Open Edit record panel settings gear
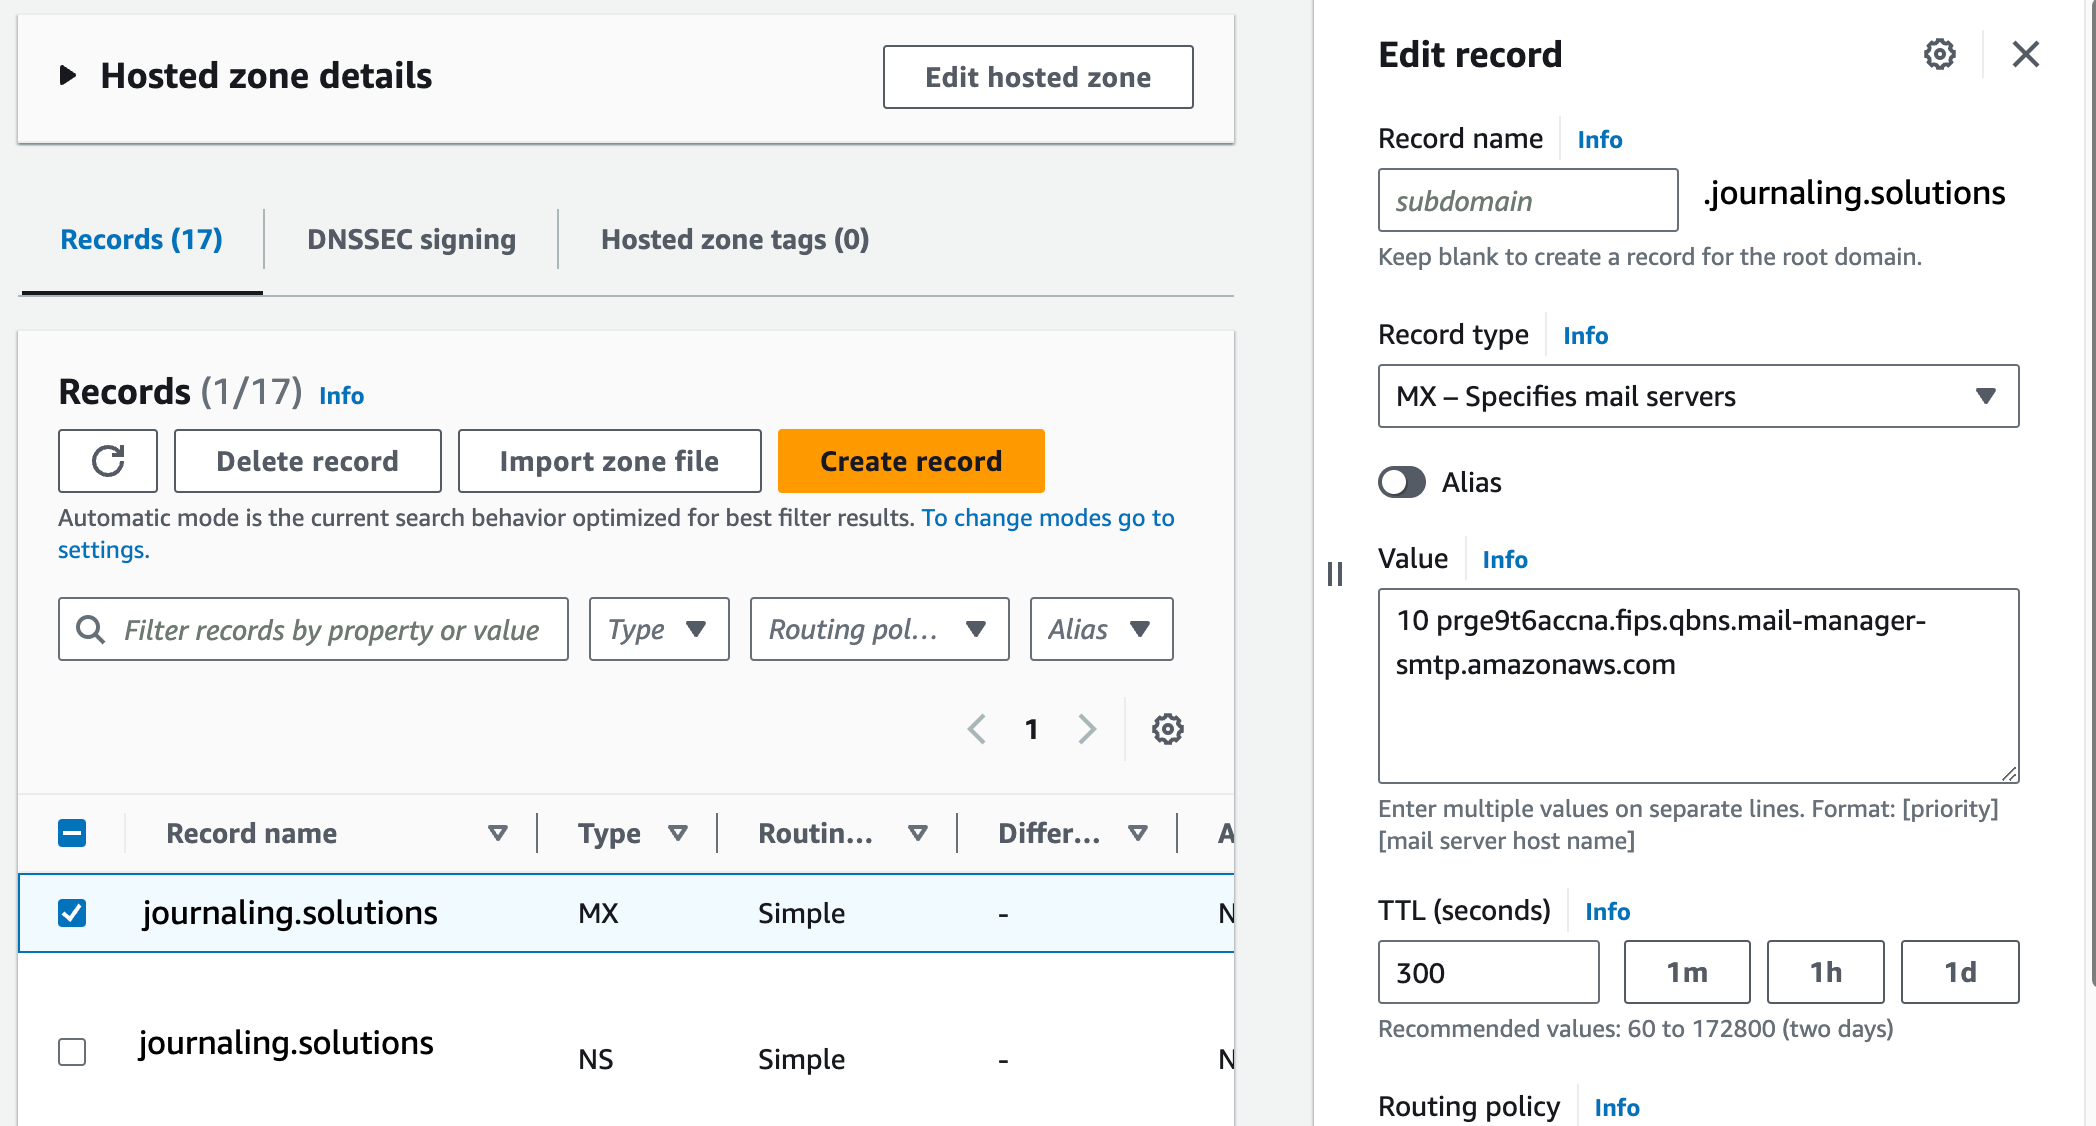2096x1126 pixels. 1939,55
